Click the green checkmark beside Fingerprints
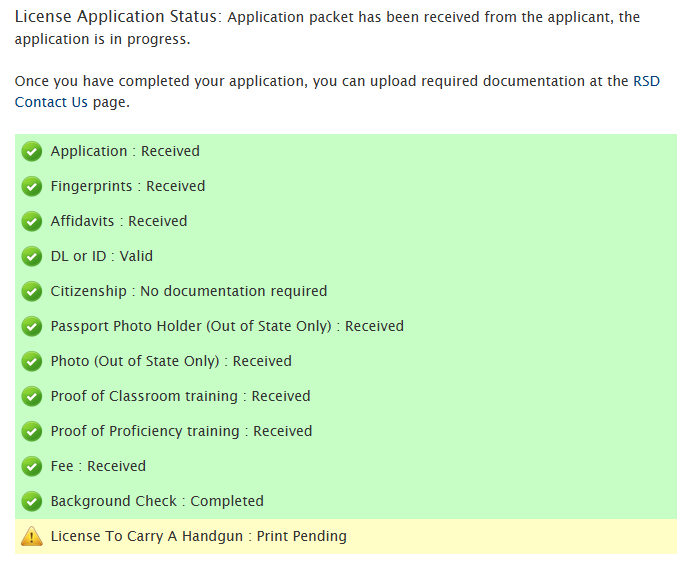Viewport: 690px width, 570px height. pyautogui.click(x=32, y=187)
